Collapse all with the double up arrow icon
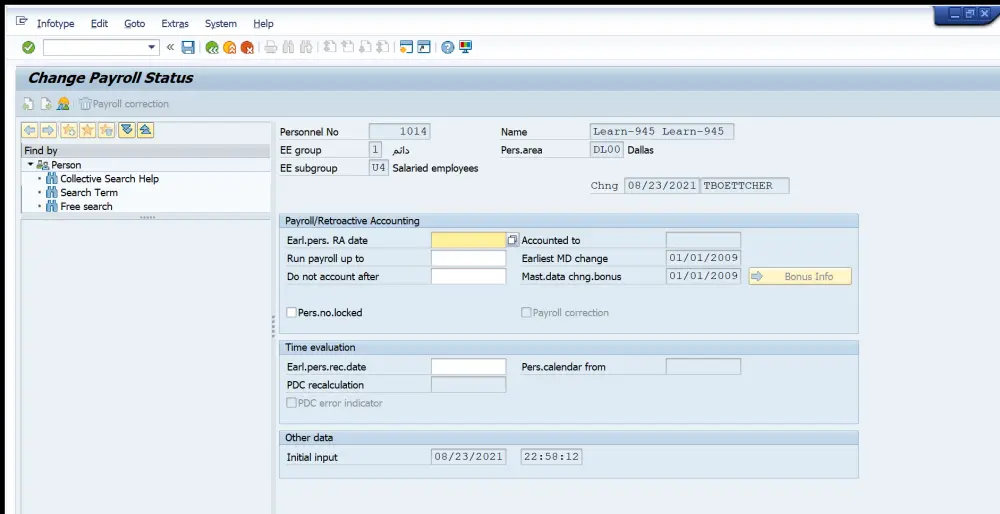Viewport: 1000px width, 514px height. click(x=145, y=130)
